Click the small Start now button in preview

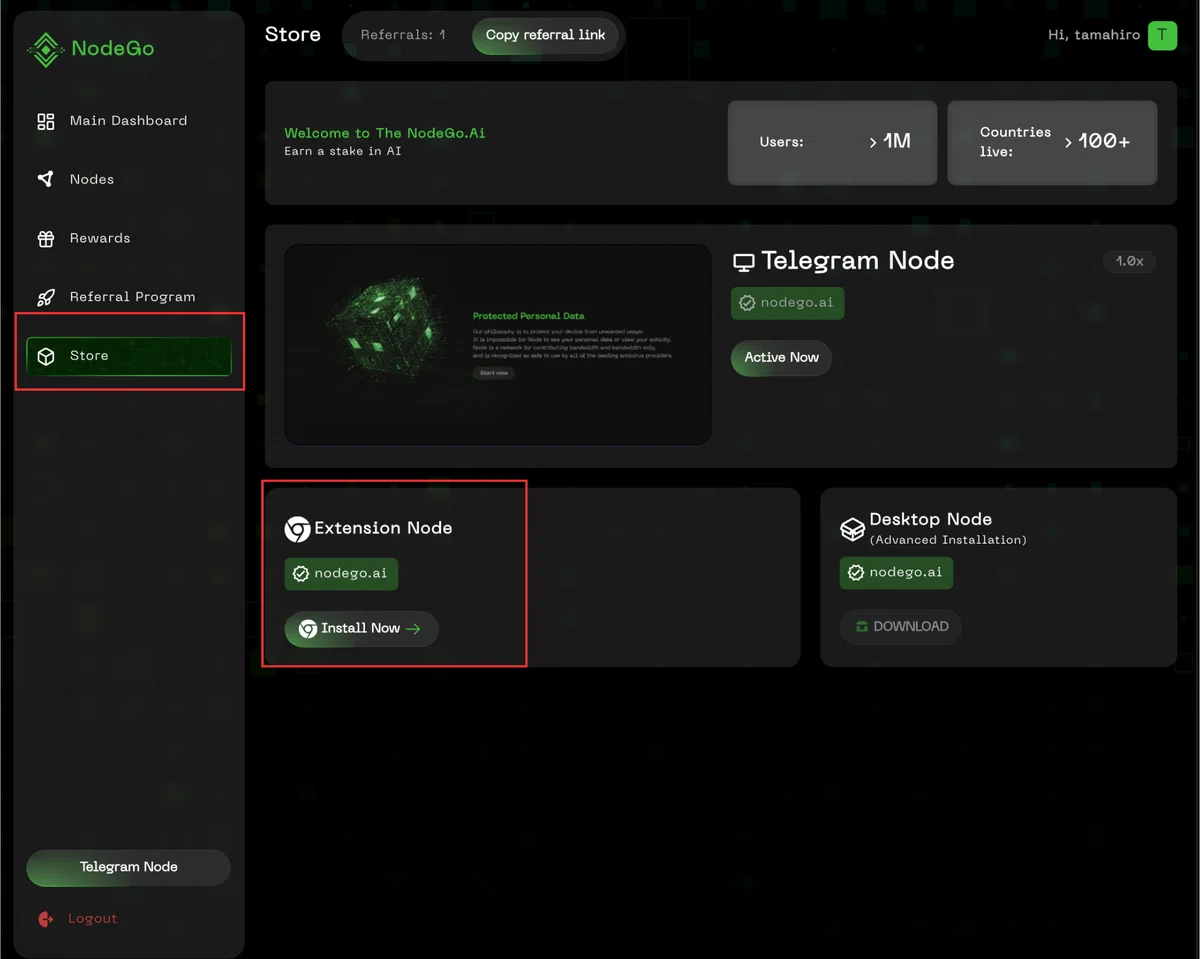[494, 373]
